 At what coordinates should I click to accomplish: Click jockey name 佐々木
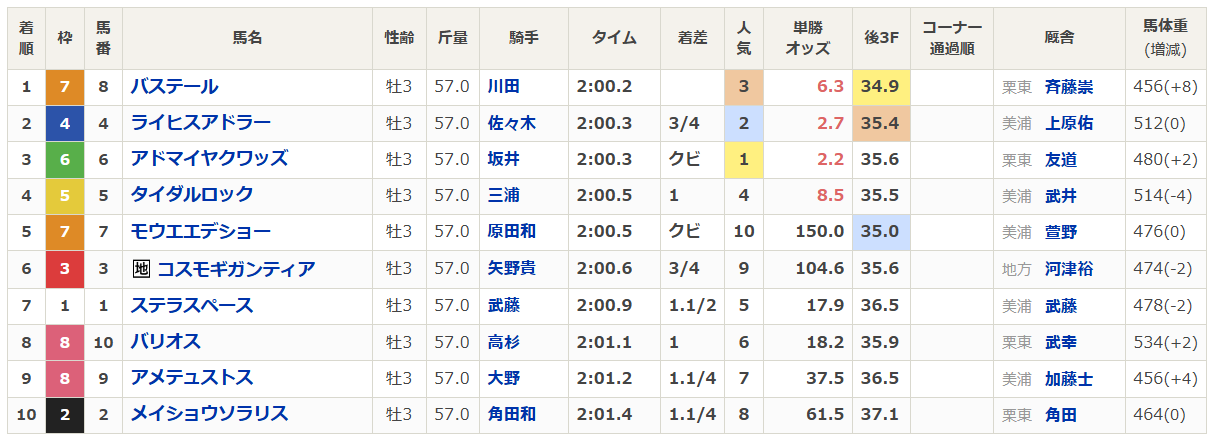click(511, 123)
